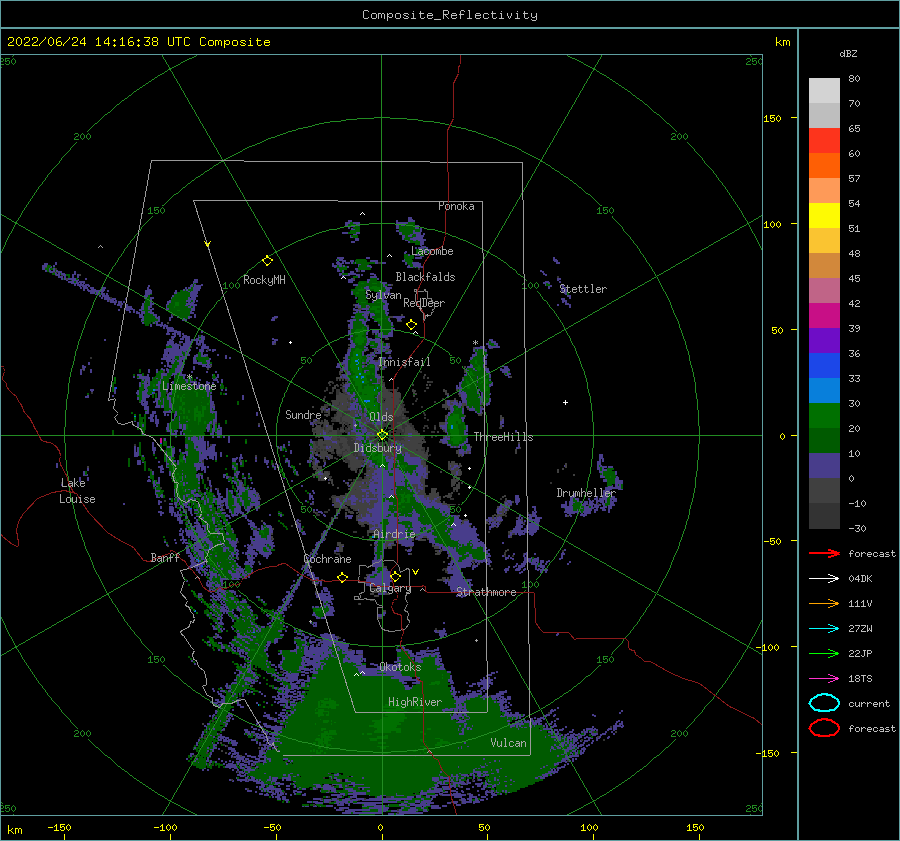
Task: Click the yellow 51-54 dBZ color swatch
Action: (824, 216)
